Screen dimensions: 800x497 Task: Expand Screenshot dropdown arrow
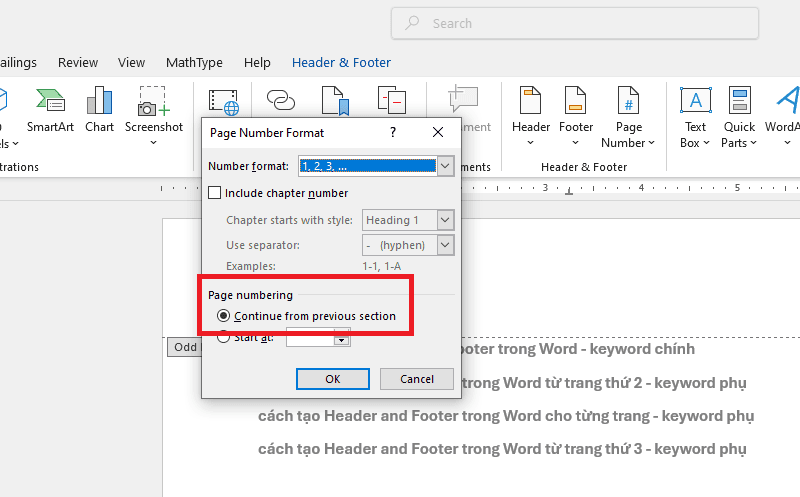[x=154, y=143]
